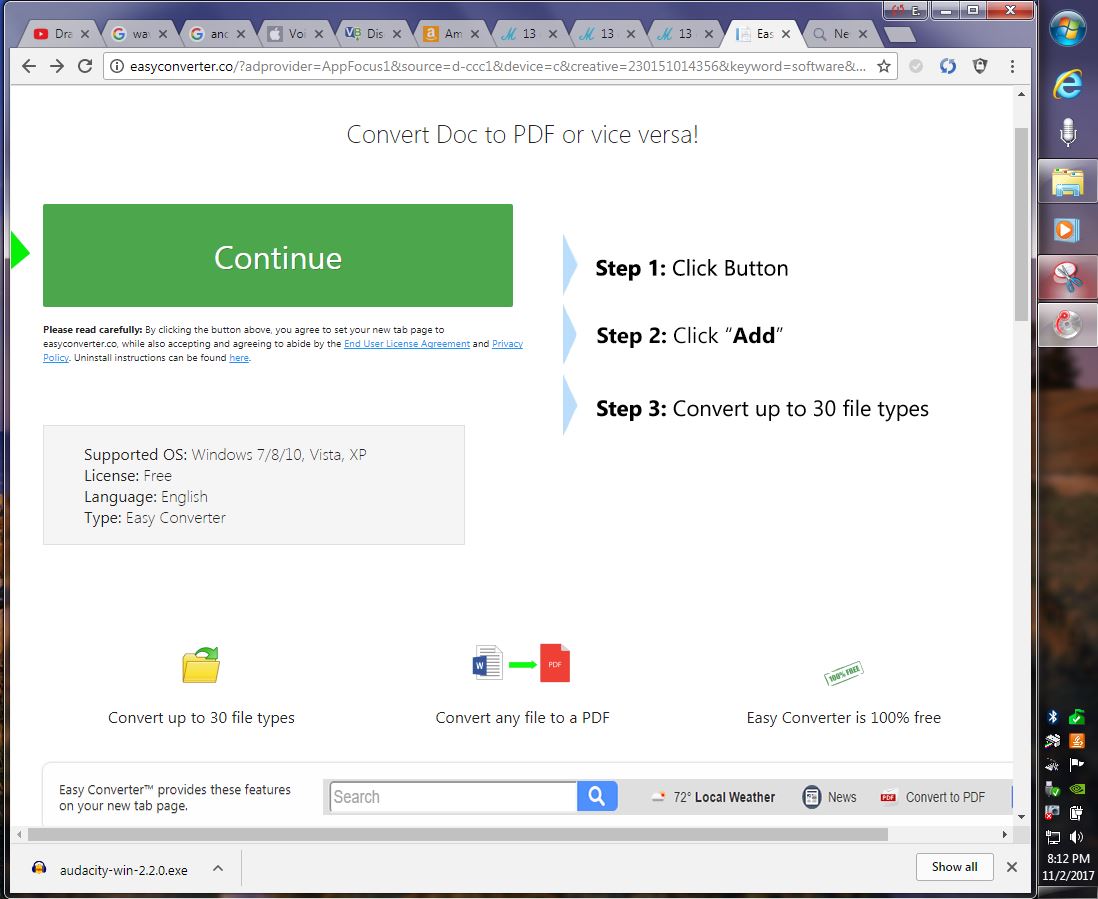Open the Windows Start orb

(x=1067, y=29)
